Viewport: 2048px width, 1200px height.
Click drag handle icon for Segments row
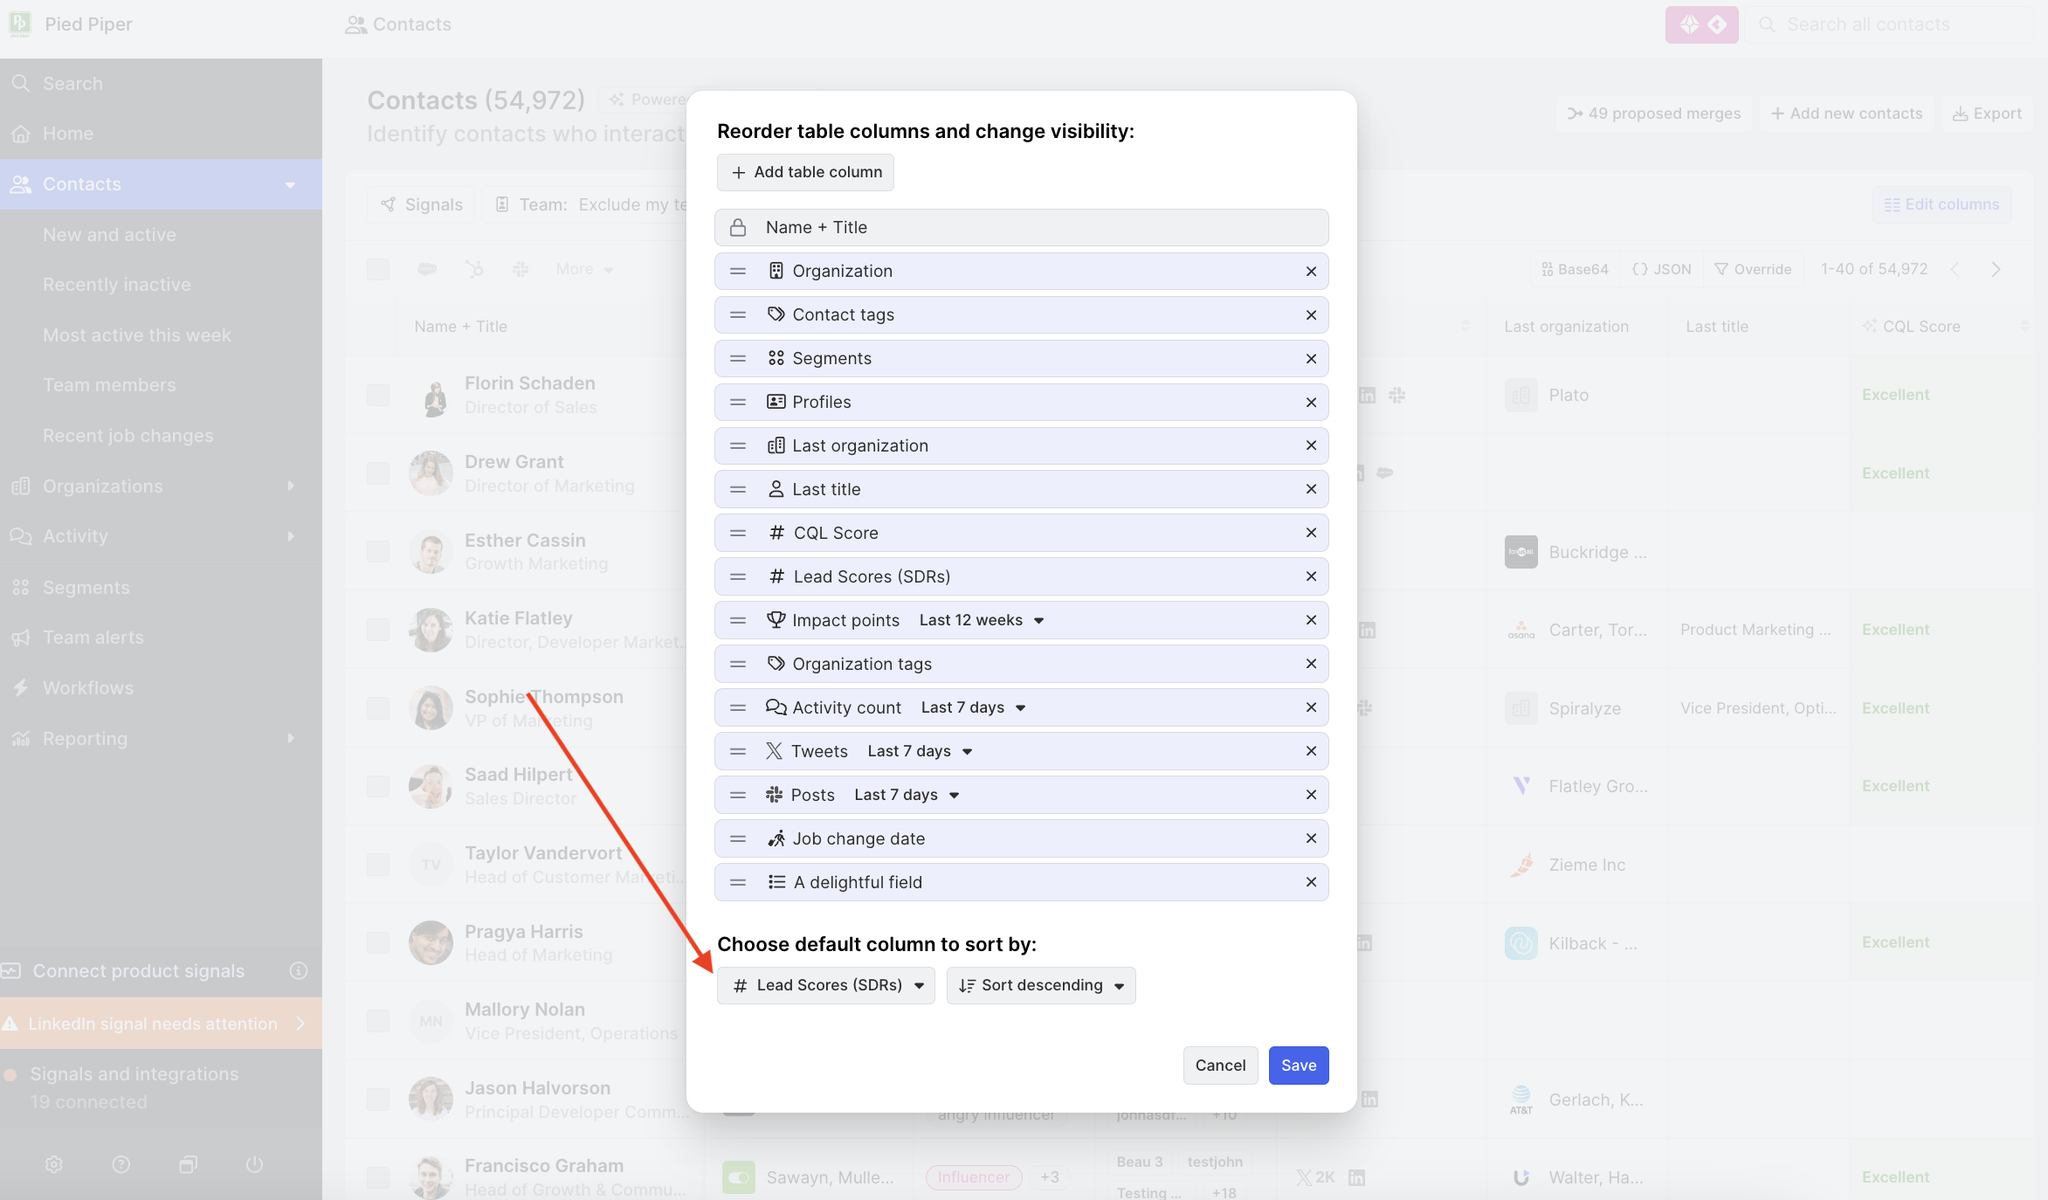pyautogui.click(x=738, y=359)
